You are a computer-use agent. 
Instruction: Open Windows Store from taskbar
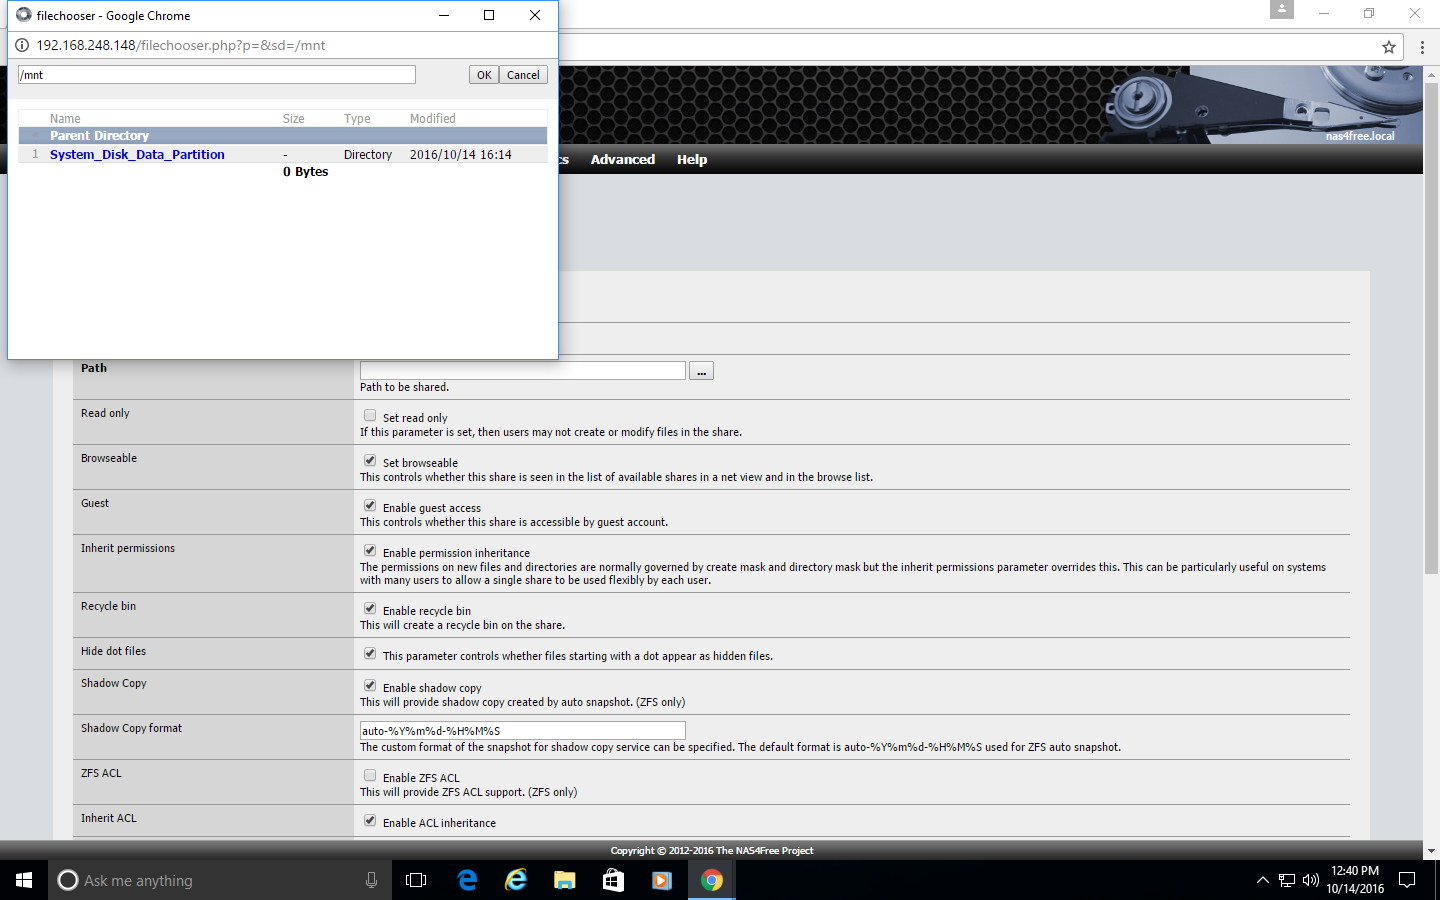pyautogui.click(x=613, y=880)
